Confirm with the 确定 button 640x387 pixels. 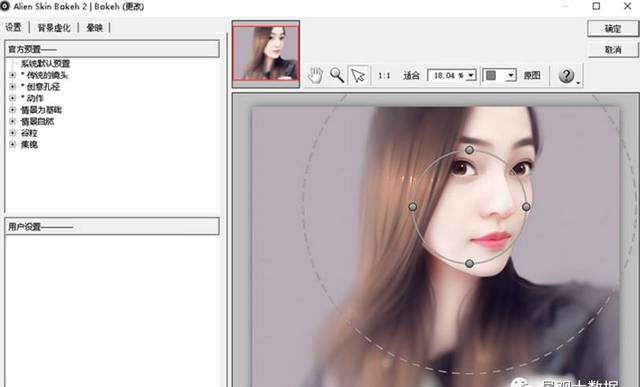point(613,29)
